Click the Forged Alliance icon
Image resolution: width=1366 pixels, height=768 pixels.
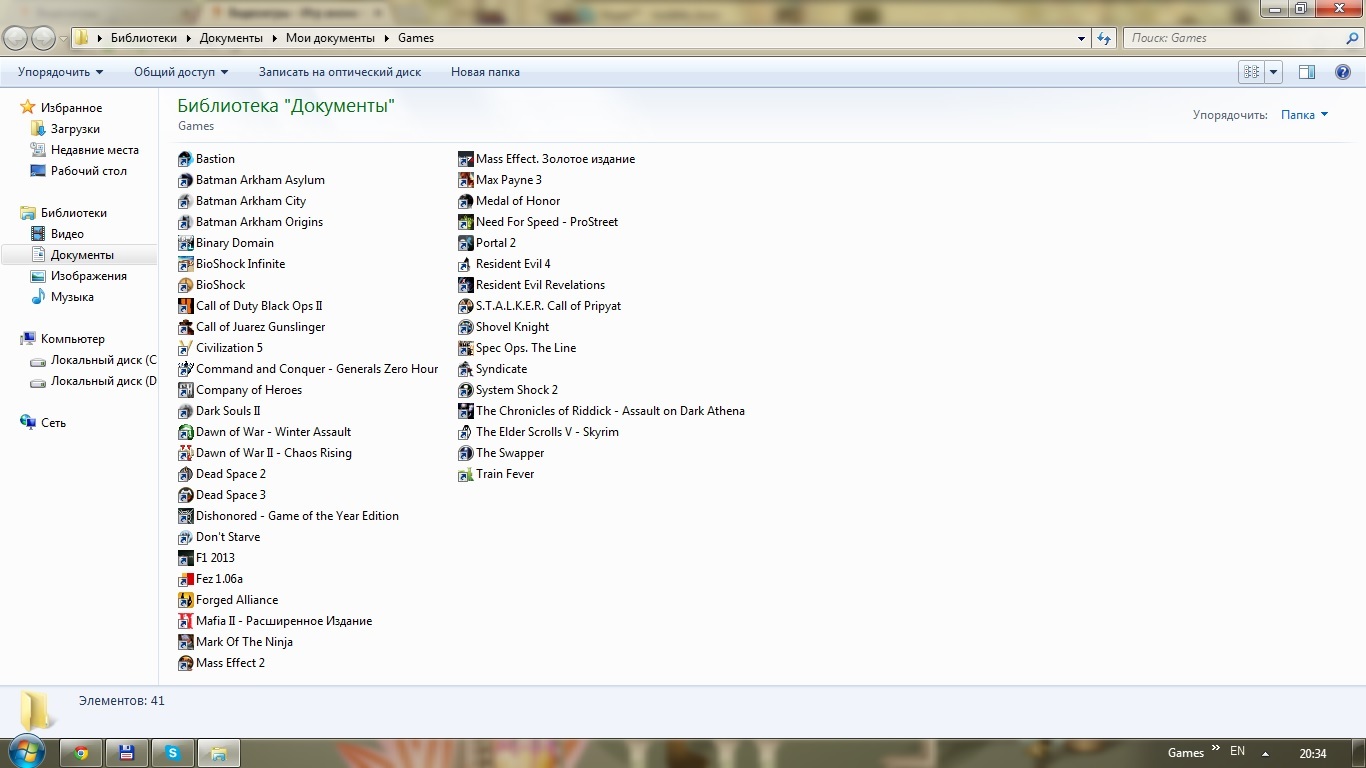click(x=185, y=600)
